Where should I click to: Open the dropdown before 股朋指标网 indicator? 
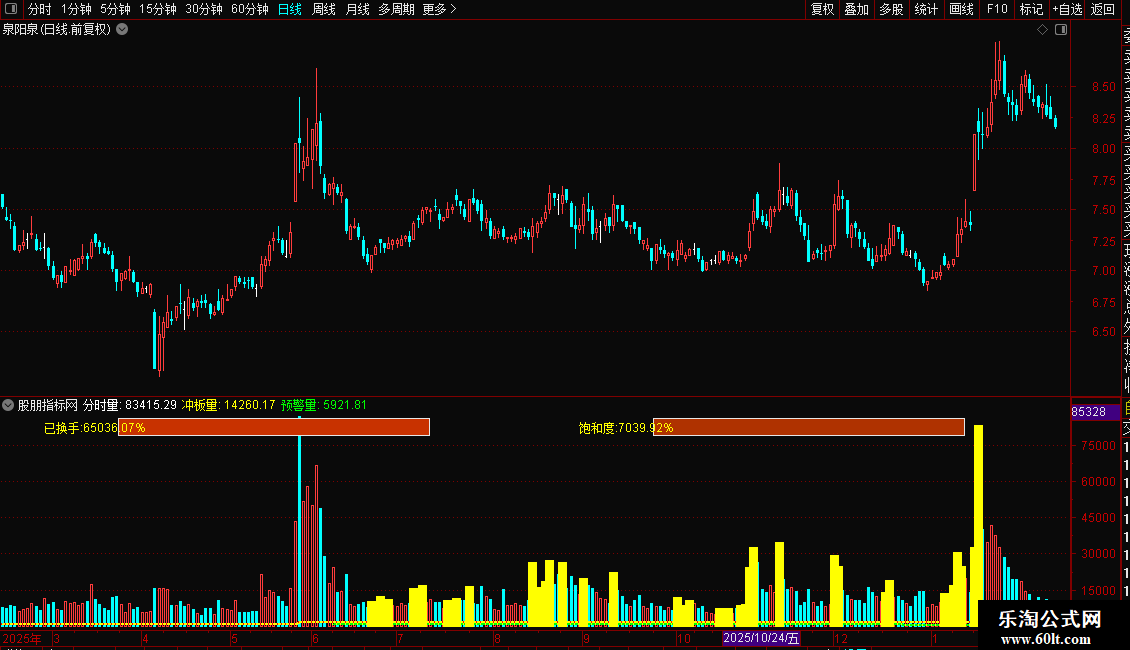(8, 405)
